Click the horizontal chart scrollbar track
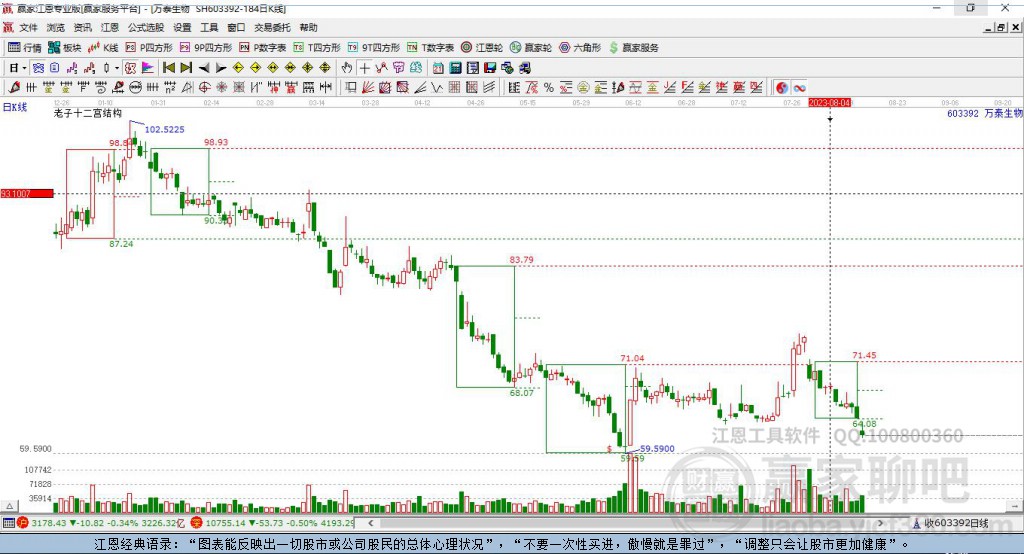This screenshot has width=1024, height=554. tap(625, 523)
